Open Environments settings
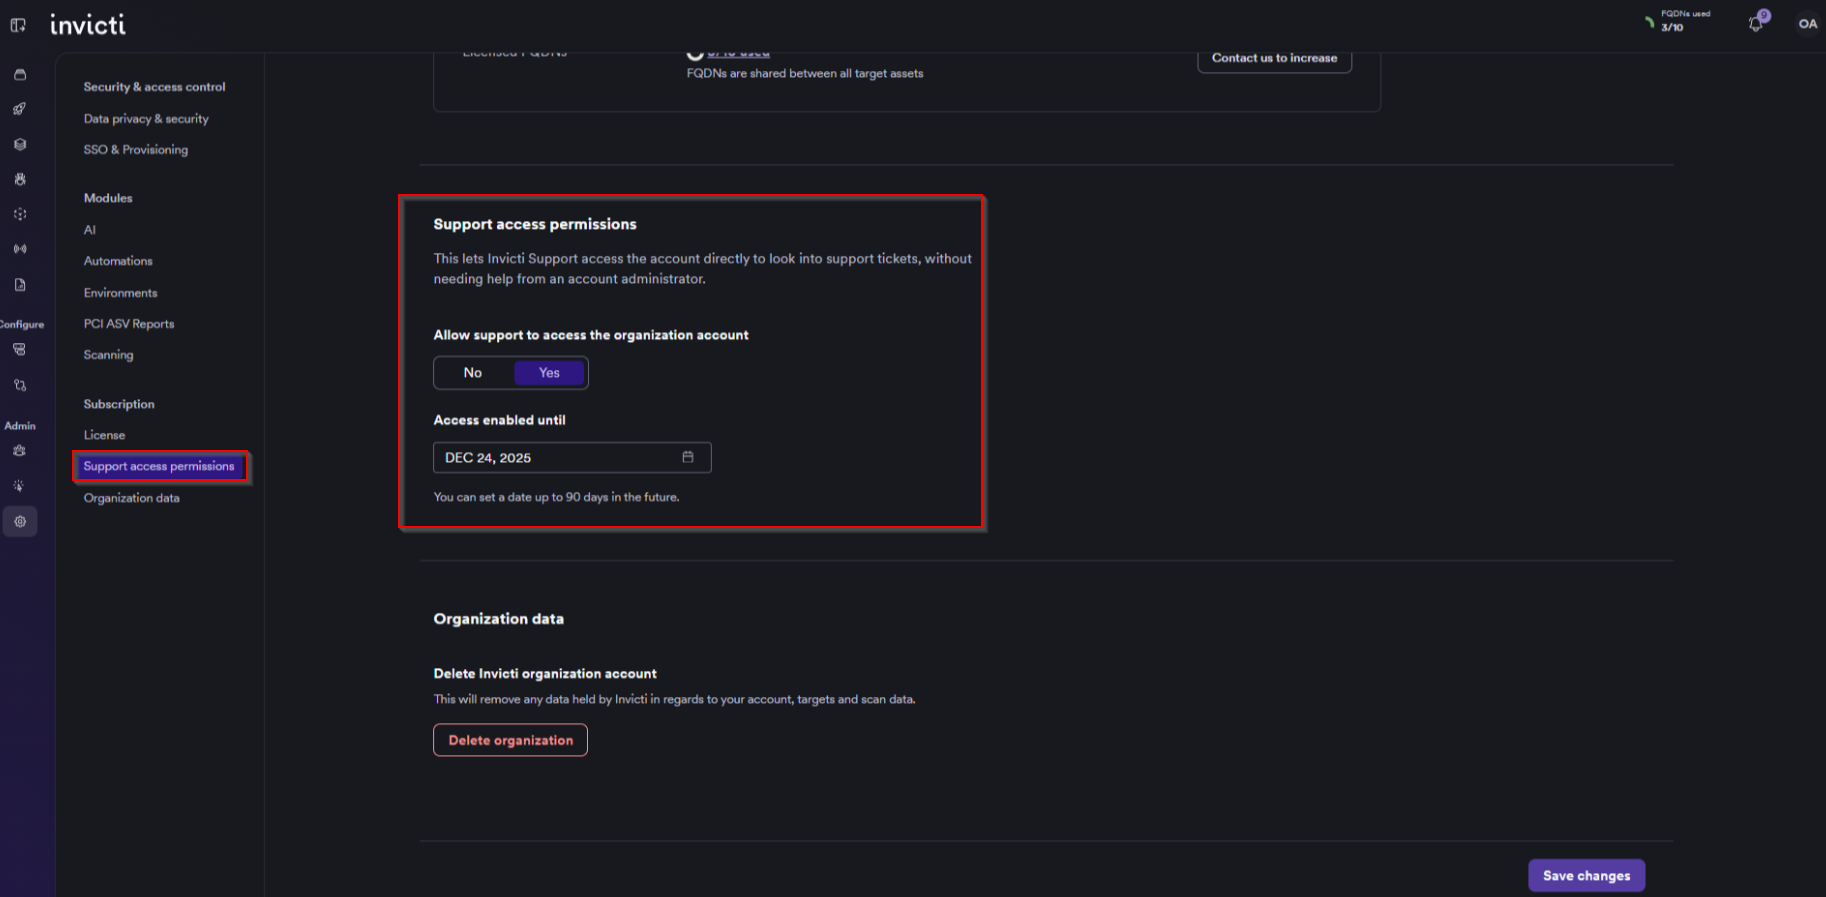The width and height of the screenshot is (1826, 897). (x=121, y=293)
